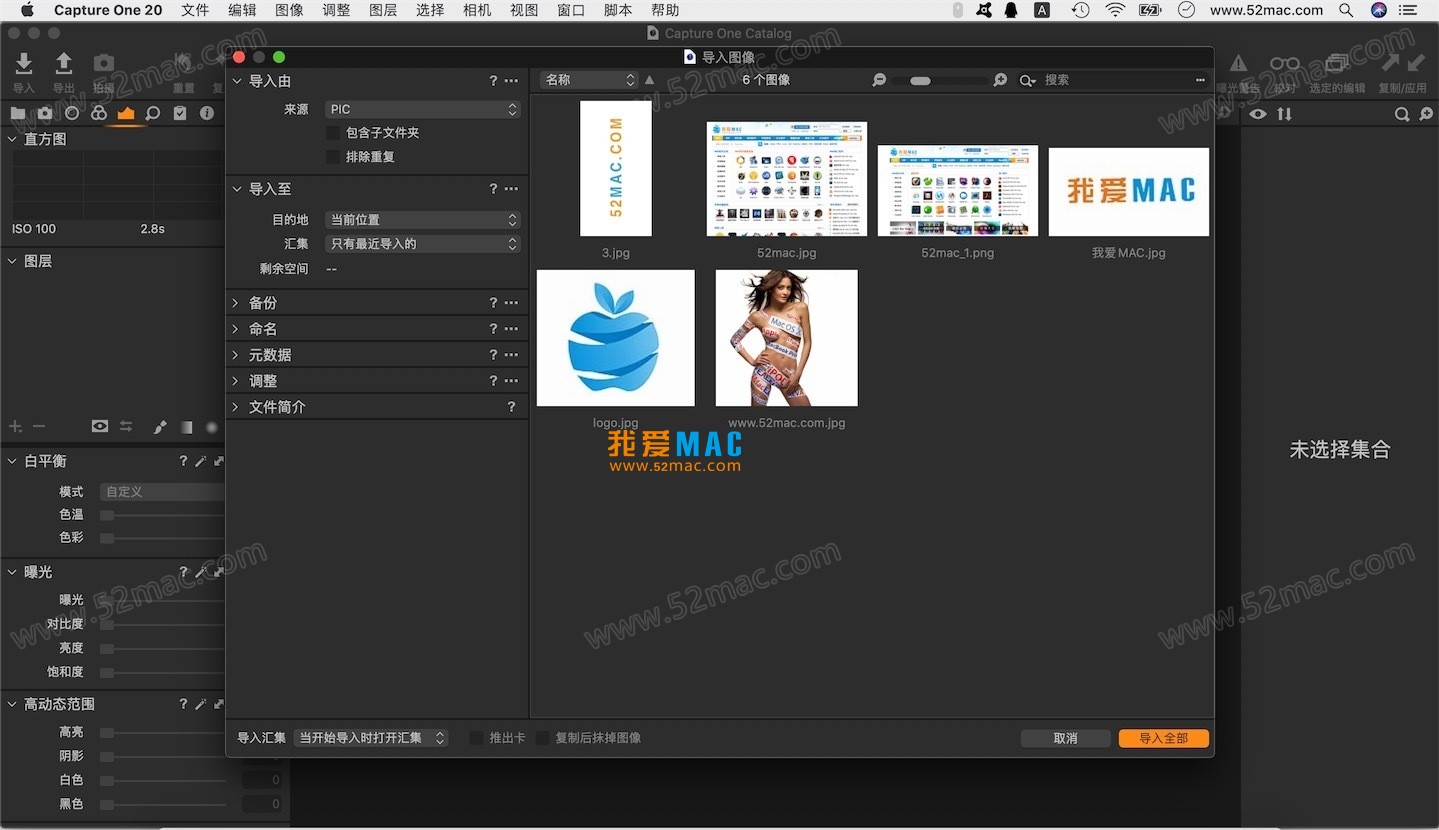Click the gradient mask icon in Layers panel

click(x=186, y=427)
